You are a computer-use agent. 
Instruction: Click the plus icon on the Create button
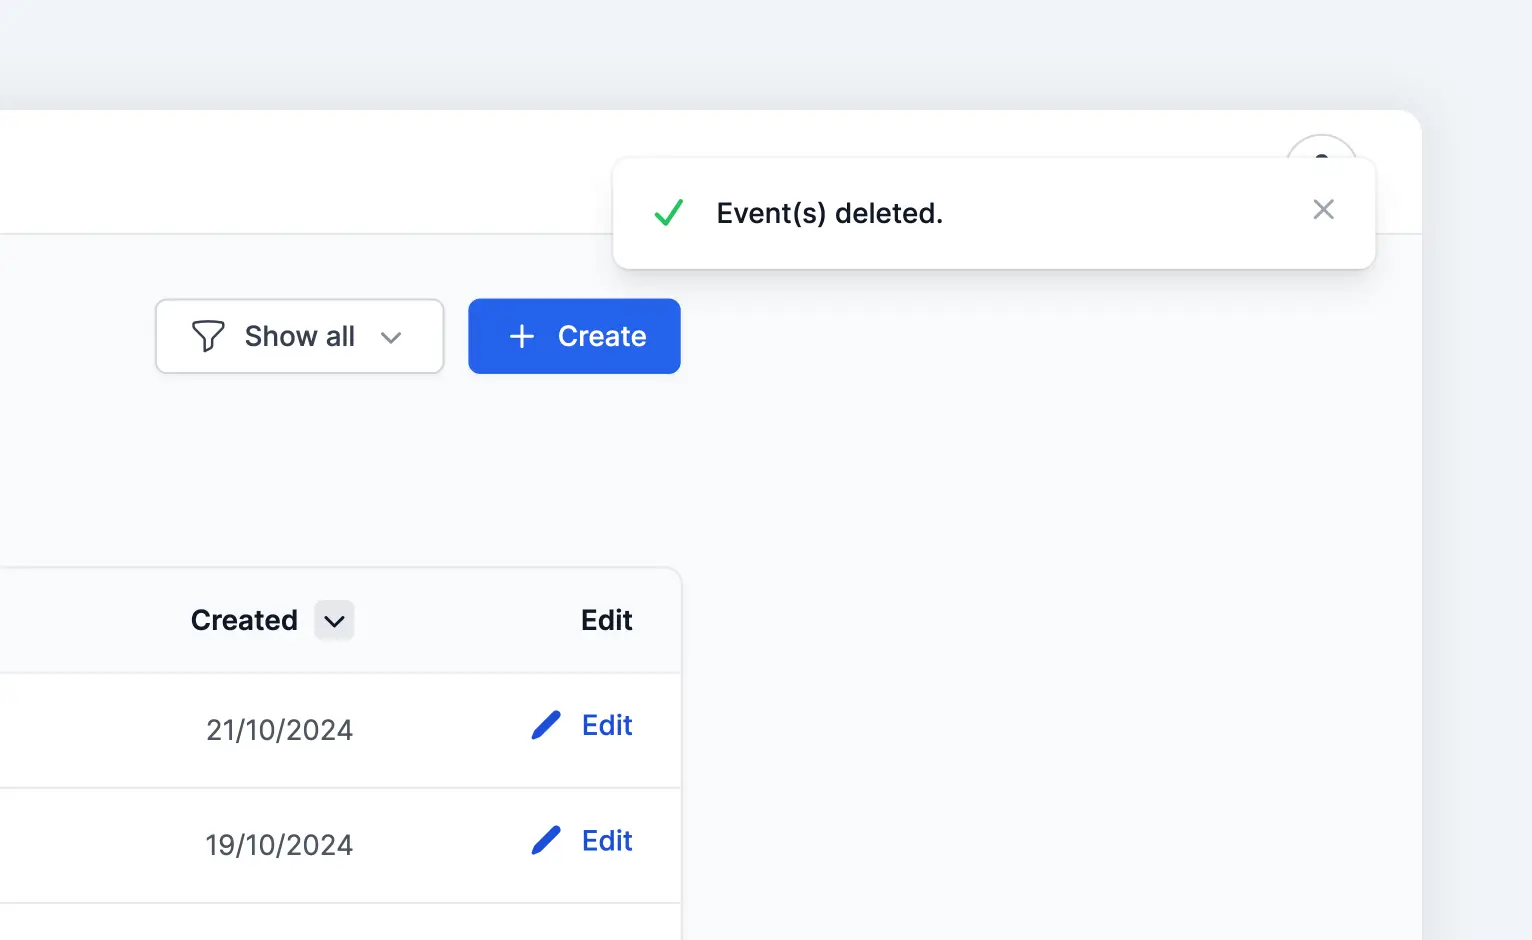point(520,336)
